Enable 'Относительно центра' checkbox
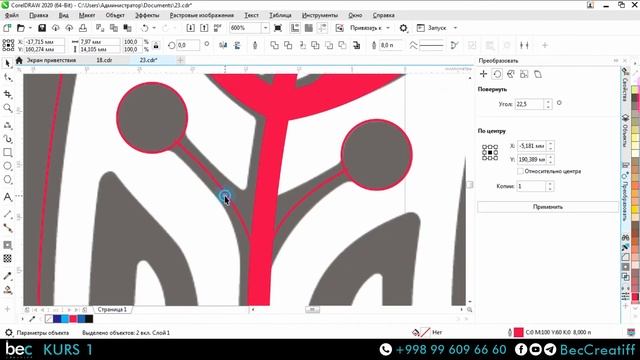This screenshot has height=360, width=640. [x=520, y=171]
